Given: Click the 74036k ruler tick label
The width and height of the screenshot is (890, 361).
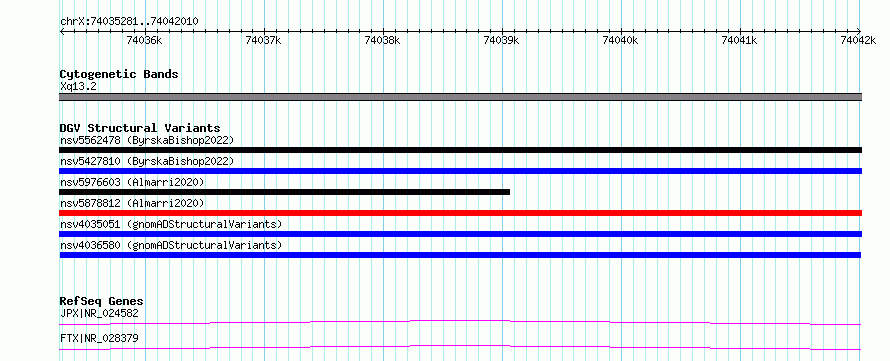Looking at the screenshot, I should coord(145,40).
